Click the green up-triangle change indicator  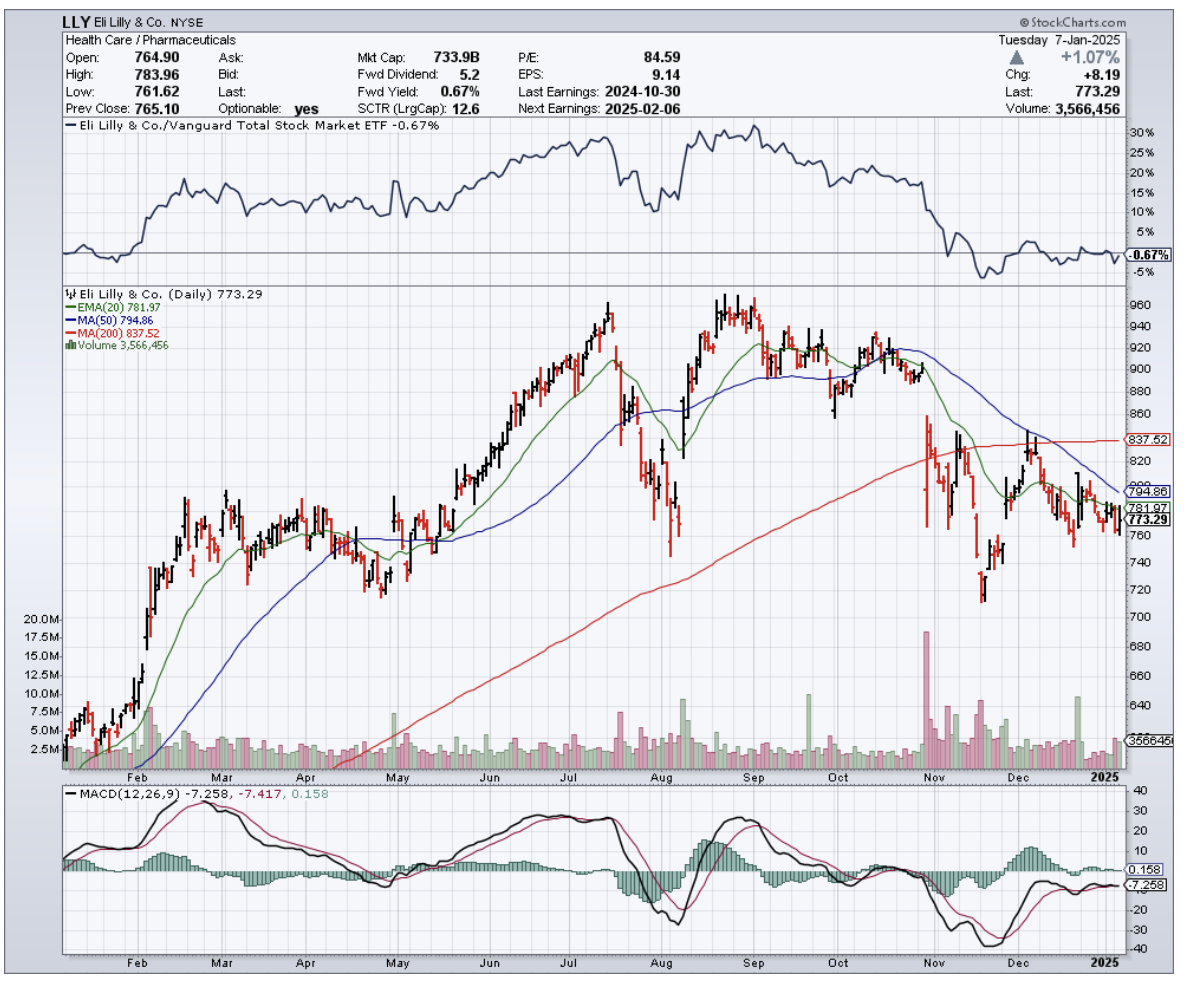coord(1017,57)
